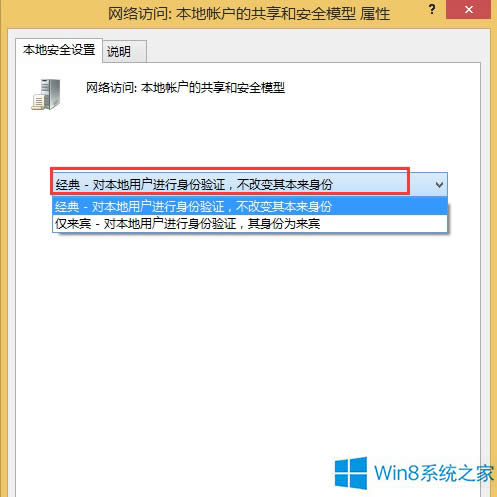Image resolution: width=497 pixels, height=497 pixels.
Task: Click the blue Windows logo watermark
Action: tap(351, 473)
